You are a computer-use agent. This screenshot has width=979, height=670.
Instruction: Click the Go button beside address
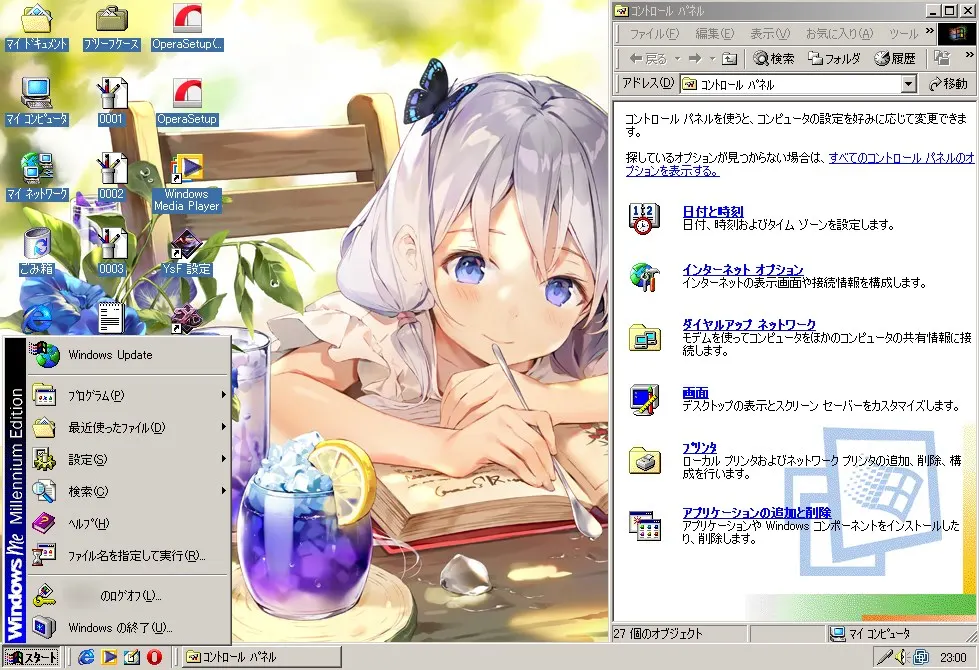pos(948,84)
